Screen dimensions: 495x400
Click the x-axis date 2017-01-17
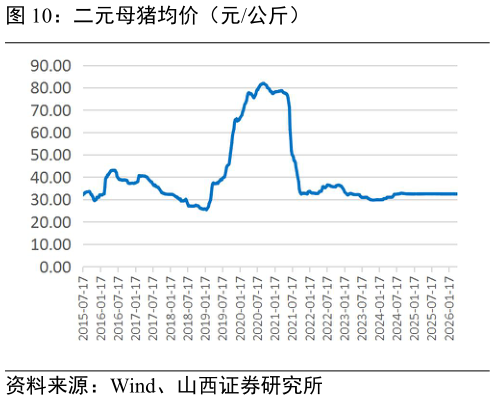pos(135,308)
